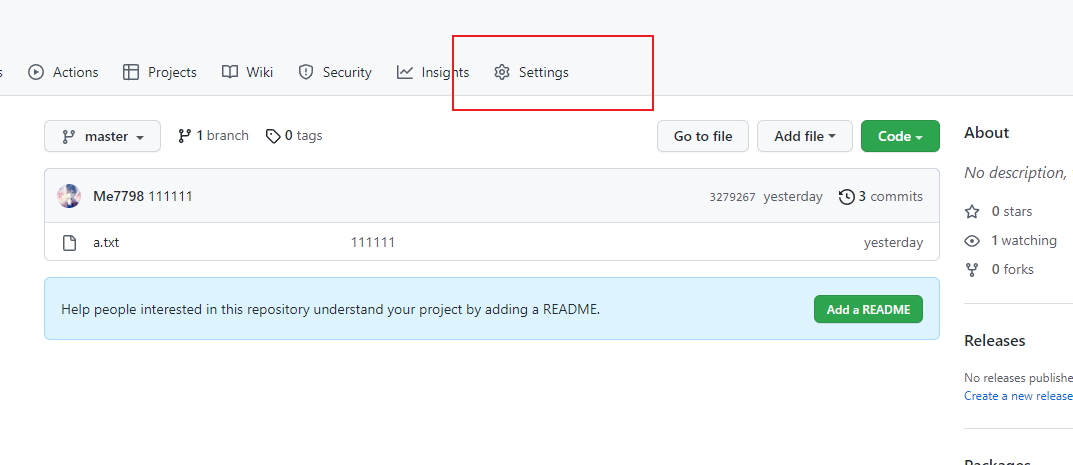Click the star icon in About
Screen dimensions: 1073x465
click(972, 212)
